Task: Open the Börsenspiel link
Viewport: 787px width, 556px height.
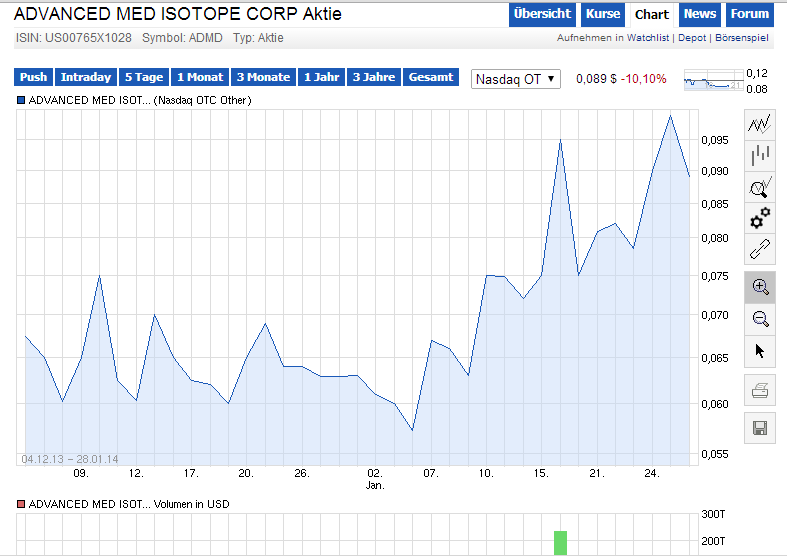Action: point(742,38)
